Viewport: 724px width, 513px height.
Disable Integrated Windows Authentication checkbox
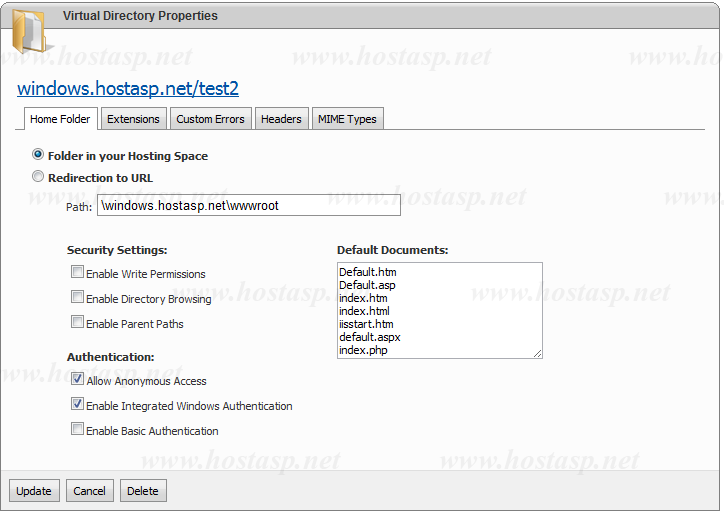77,405
